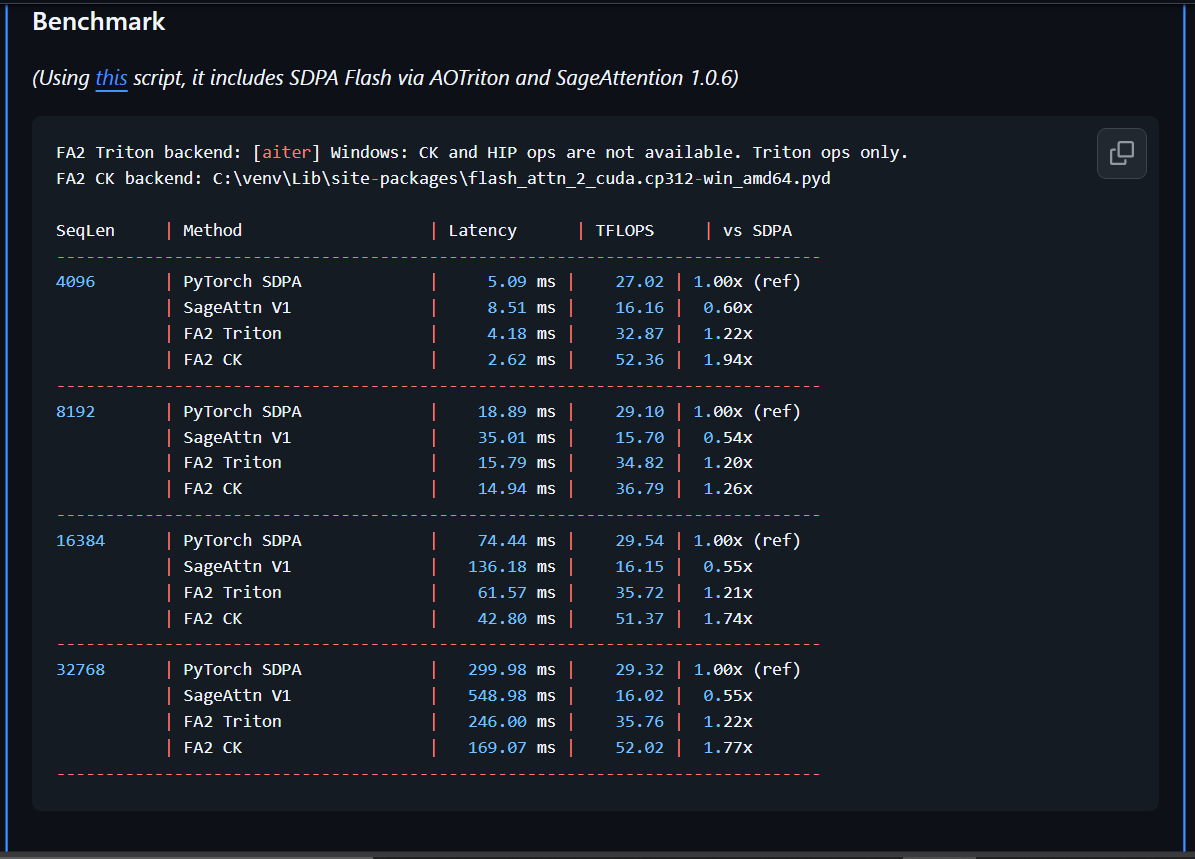Image resolution: width=1195 pixels, height=859 pixels.
Task: Select sequence length 4096
Action: click(x=75, y=281)
